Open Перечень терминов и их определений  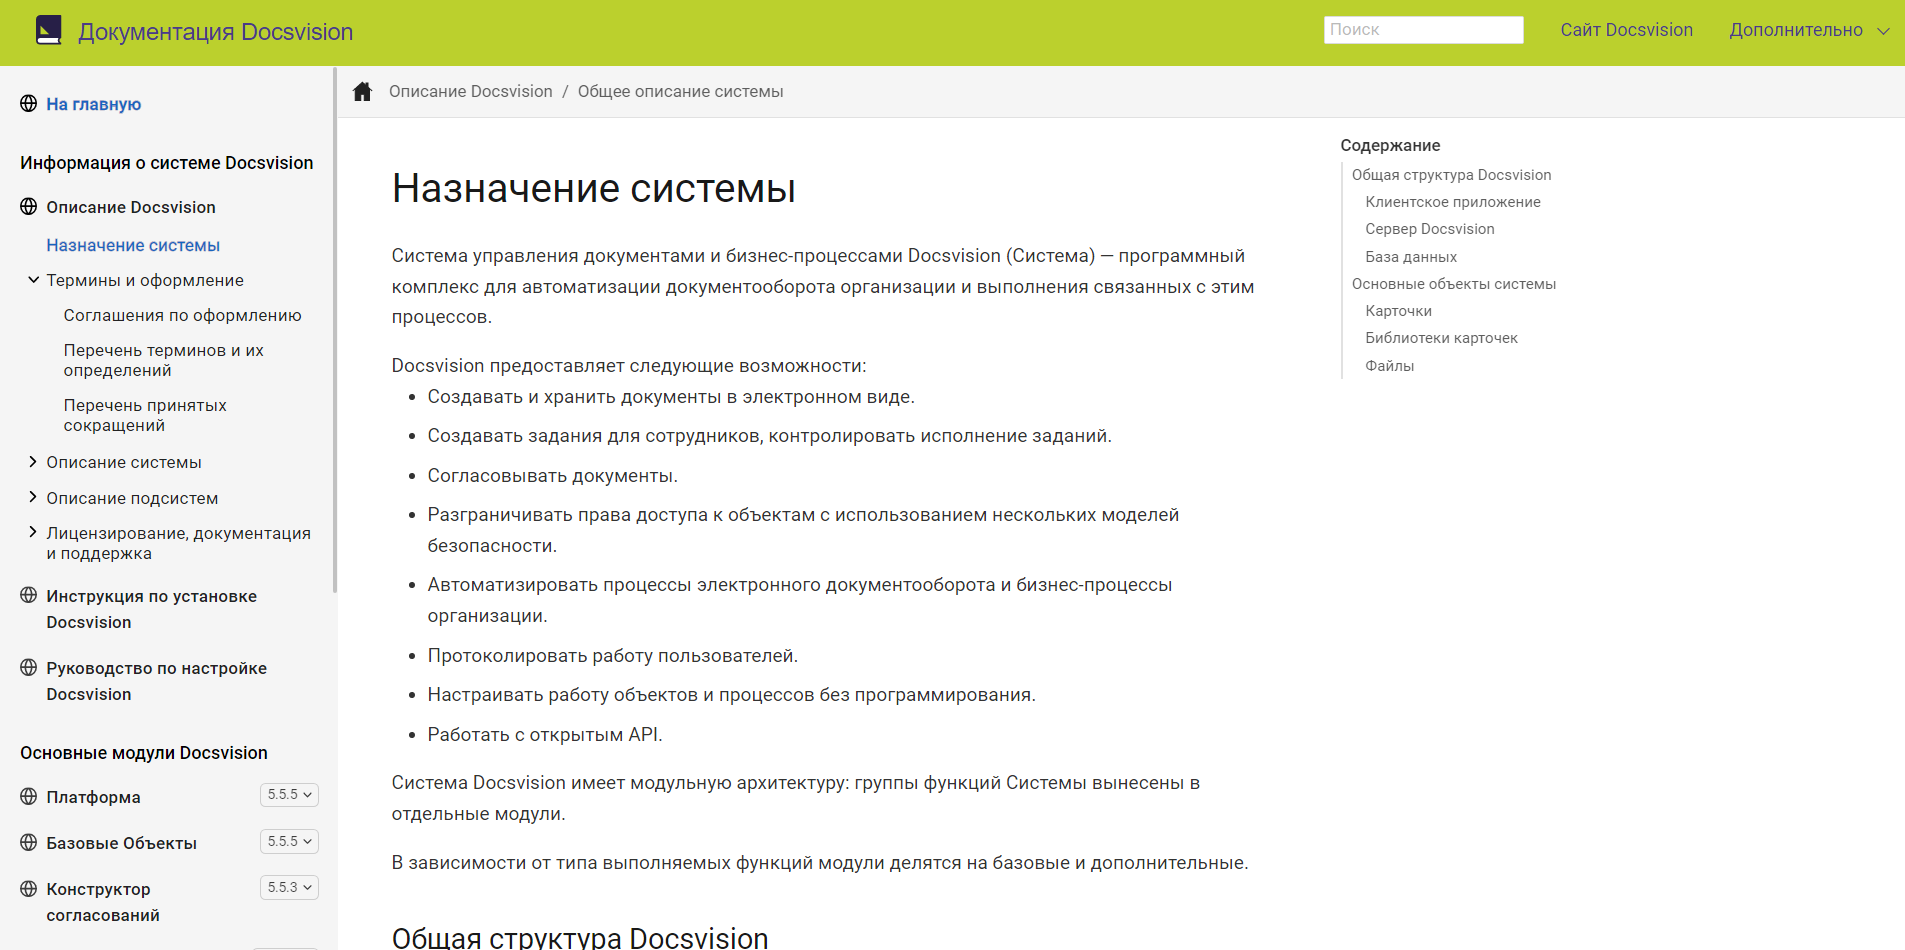coord(164,360)
